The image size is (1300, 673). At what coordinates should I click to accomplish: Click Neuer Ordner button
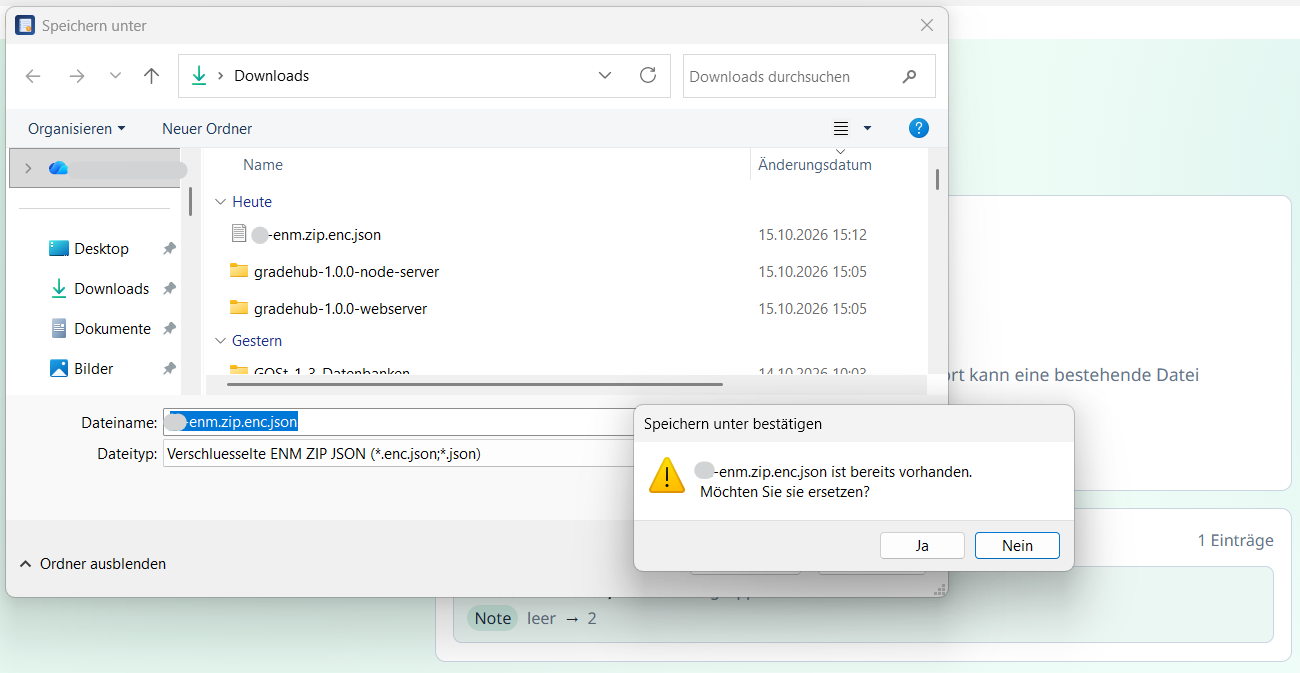[207, 129]
